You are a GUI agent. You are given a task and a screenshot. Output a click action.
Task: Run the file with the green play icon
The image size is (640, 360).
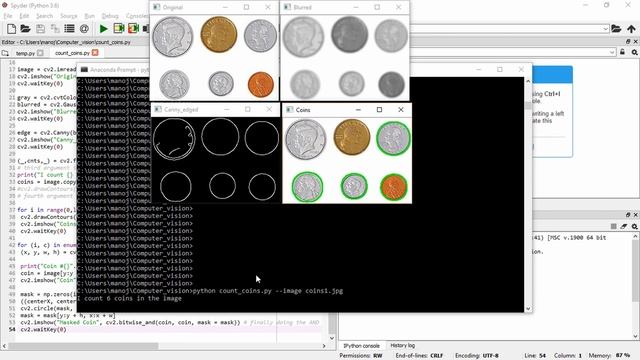point(104,29)
